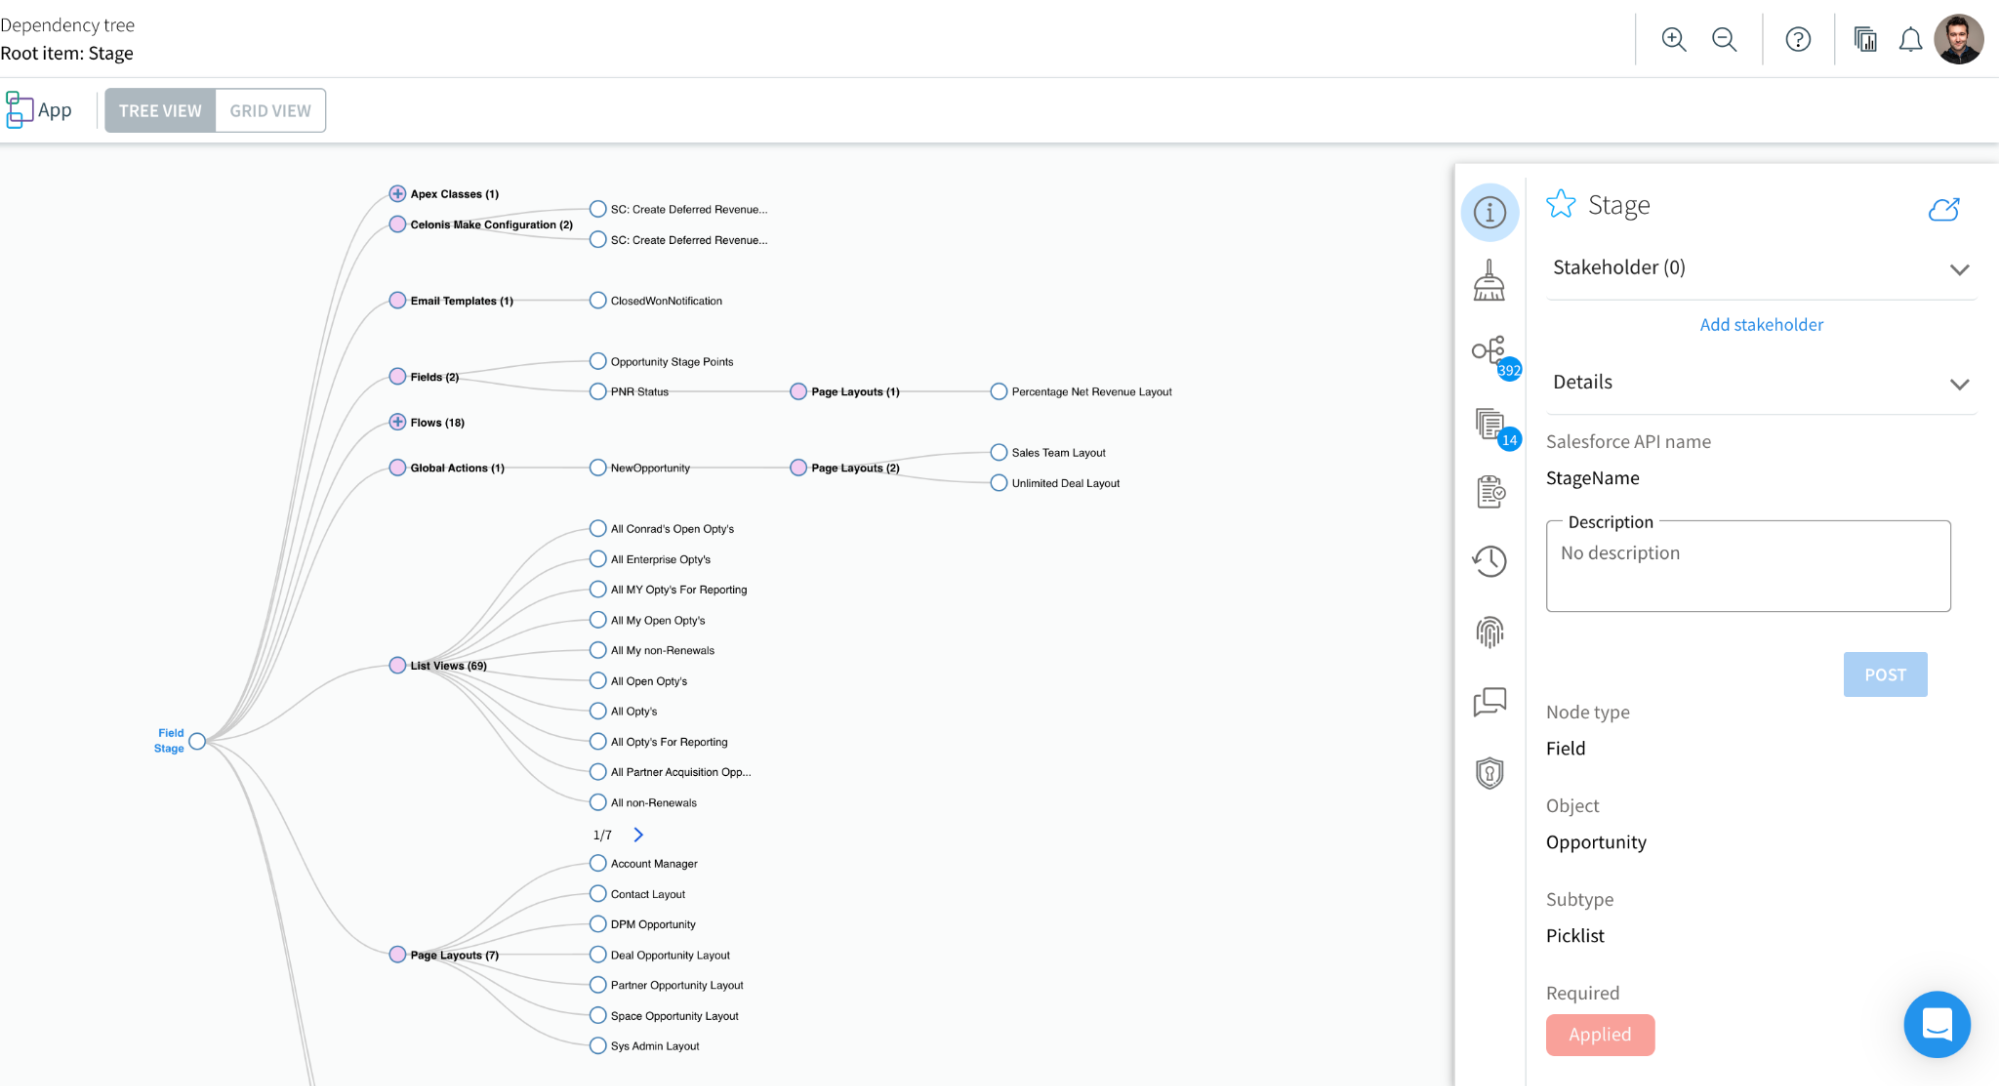The height and width of the screenshot is (1087, 1999).
Task: Collapse the Details section chevron
Action: tap(1959, 384)
